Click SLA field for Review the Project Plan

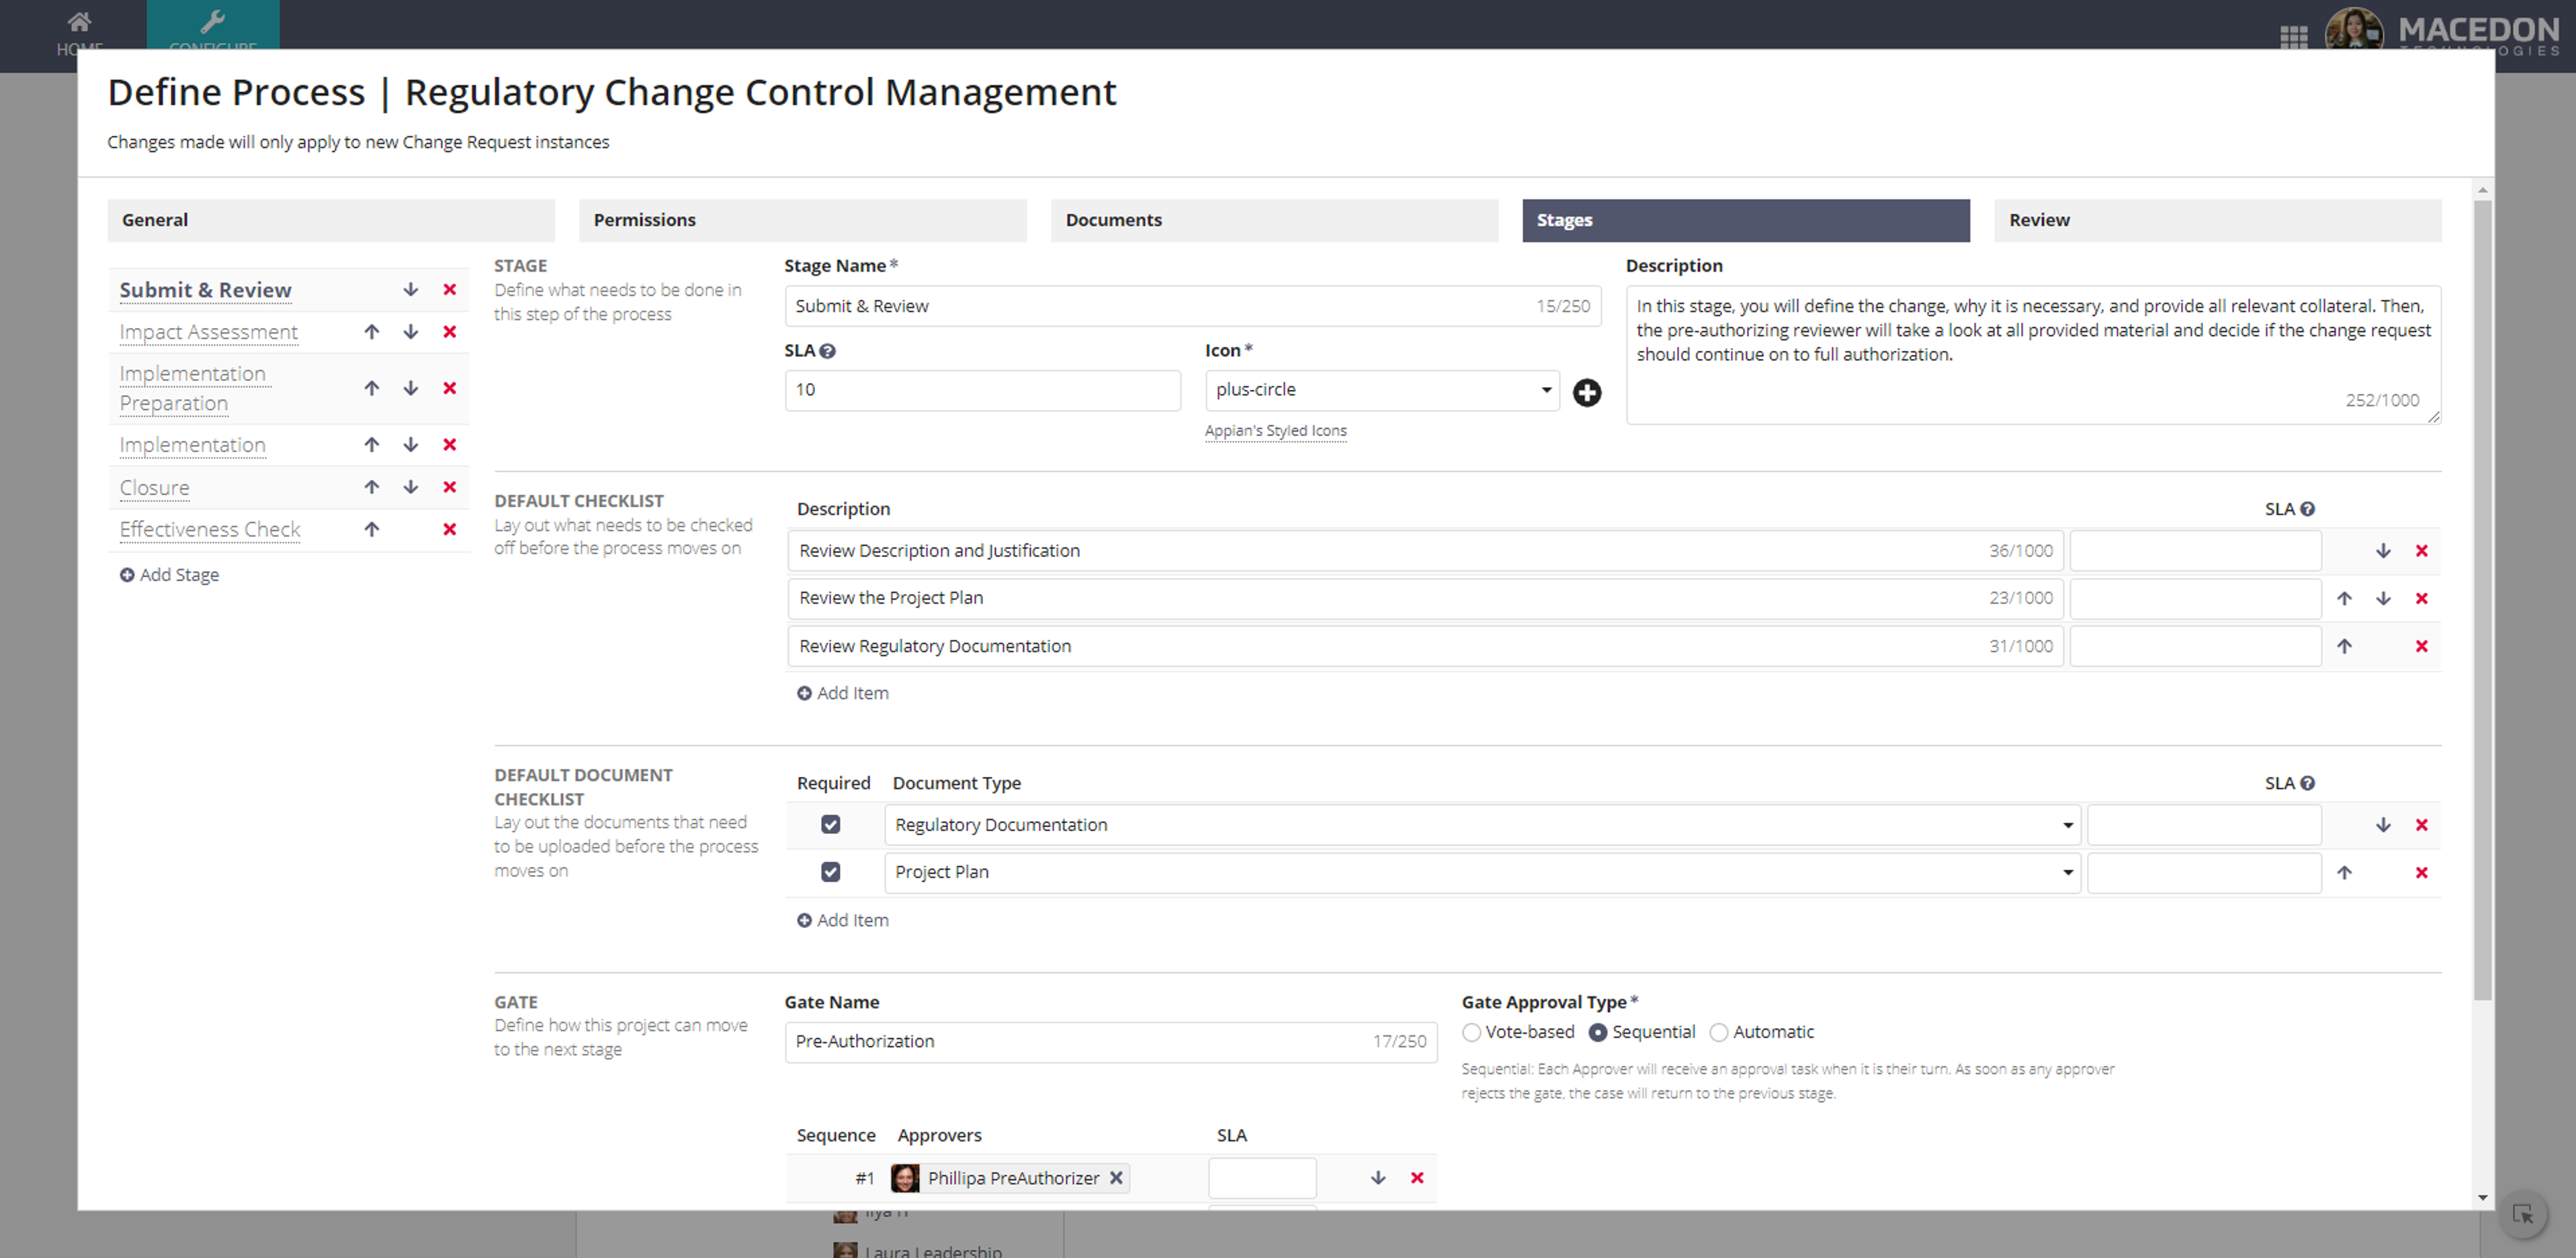coord(2195,598)
